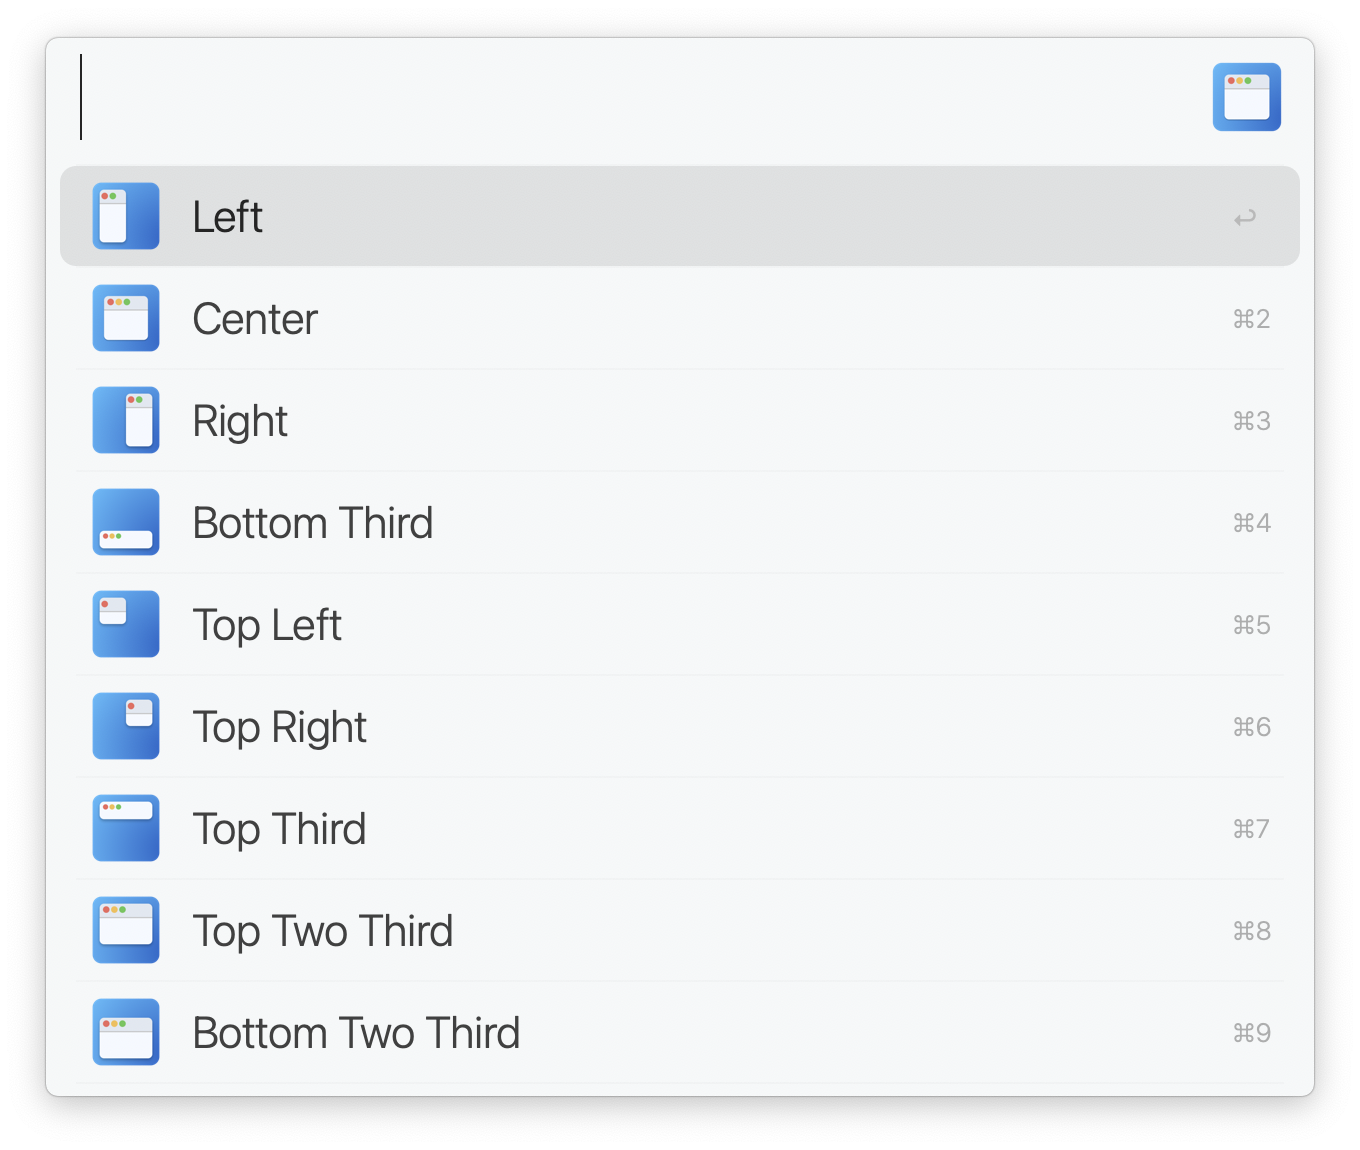
Task: Select the Left window position icon
Action: 126,216
